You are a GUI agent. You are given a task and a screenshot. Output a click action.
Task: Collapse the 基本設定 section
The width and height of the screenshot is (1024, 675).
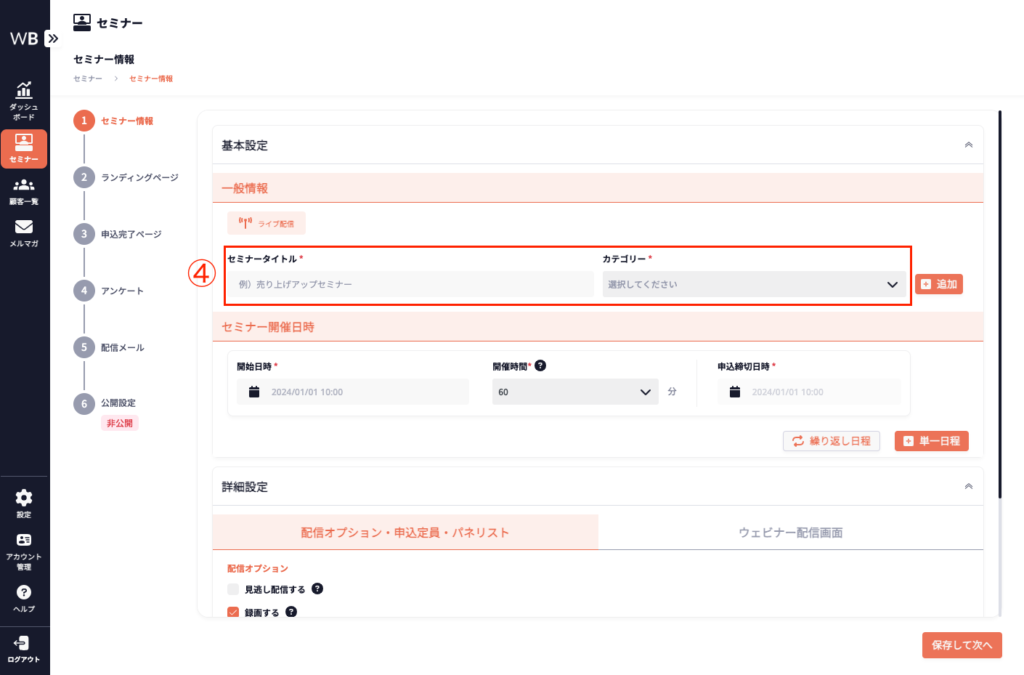968,145
